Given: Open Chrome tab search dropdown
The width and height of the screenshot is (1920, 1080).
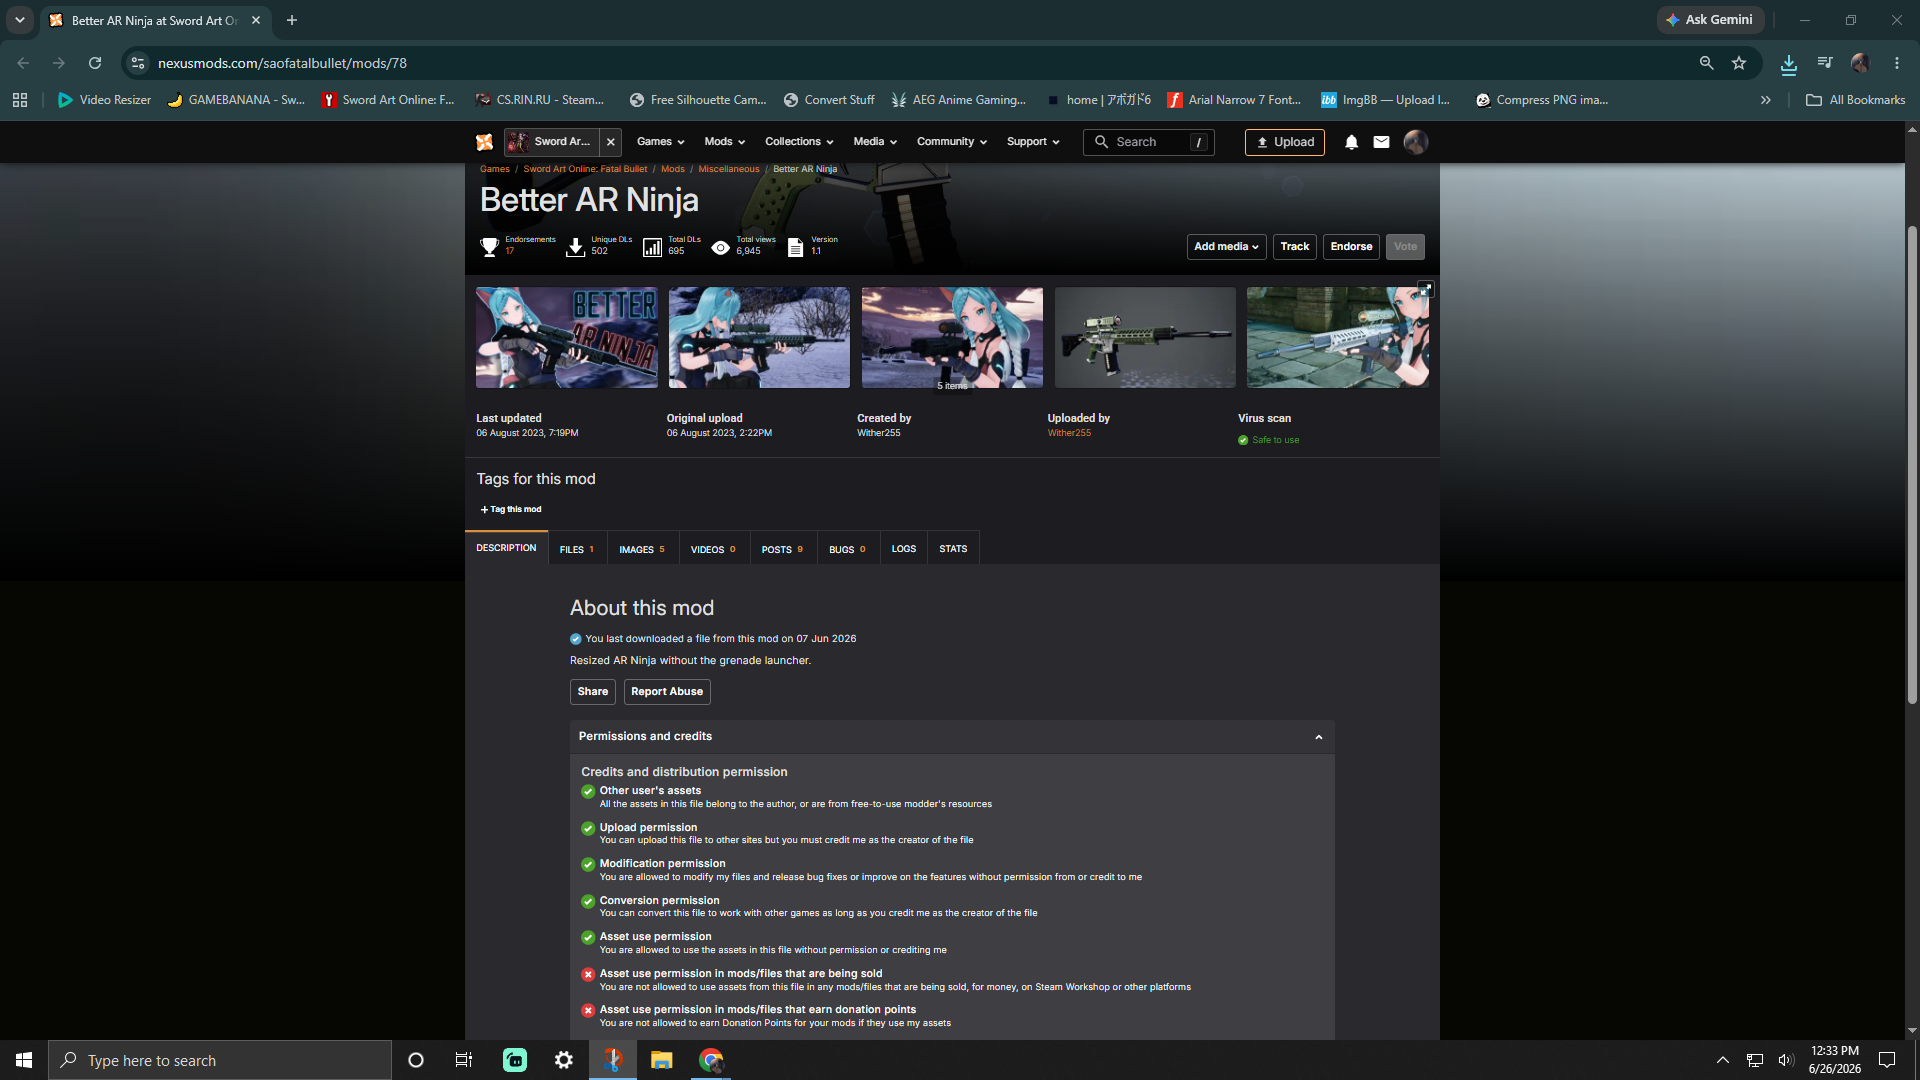Looking at the screenshot, I should (19, 20).
